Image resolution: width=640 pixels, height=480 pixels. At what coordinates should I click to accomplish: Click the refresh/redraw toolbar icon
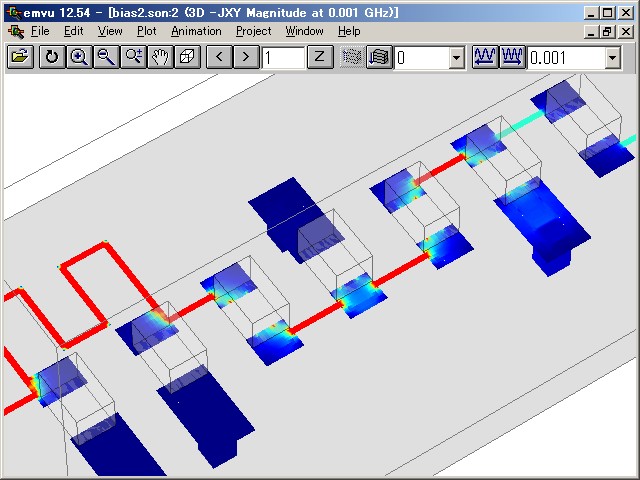click(x=52, y=57)
